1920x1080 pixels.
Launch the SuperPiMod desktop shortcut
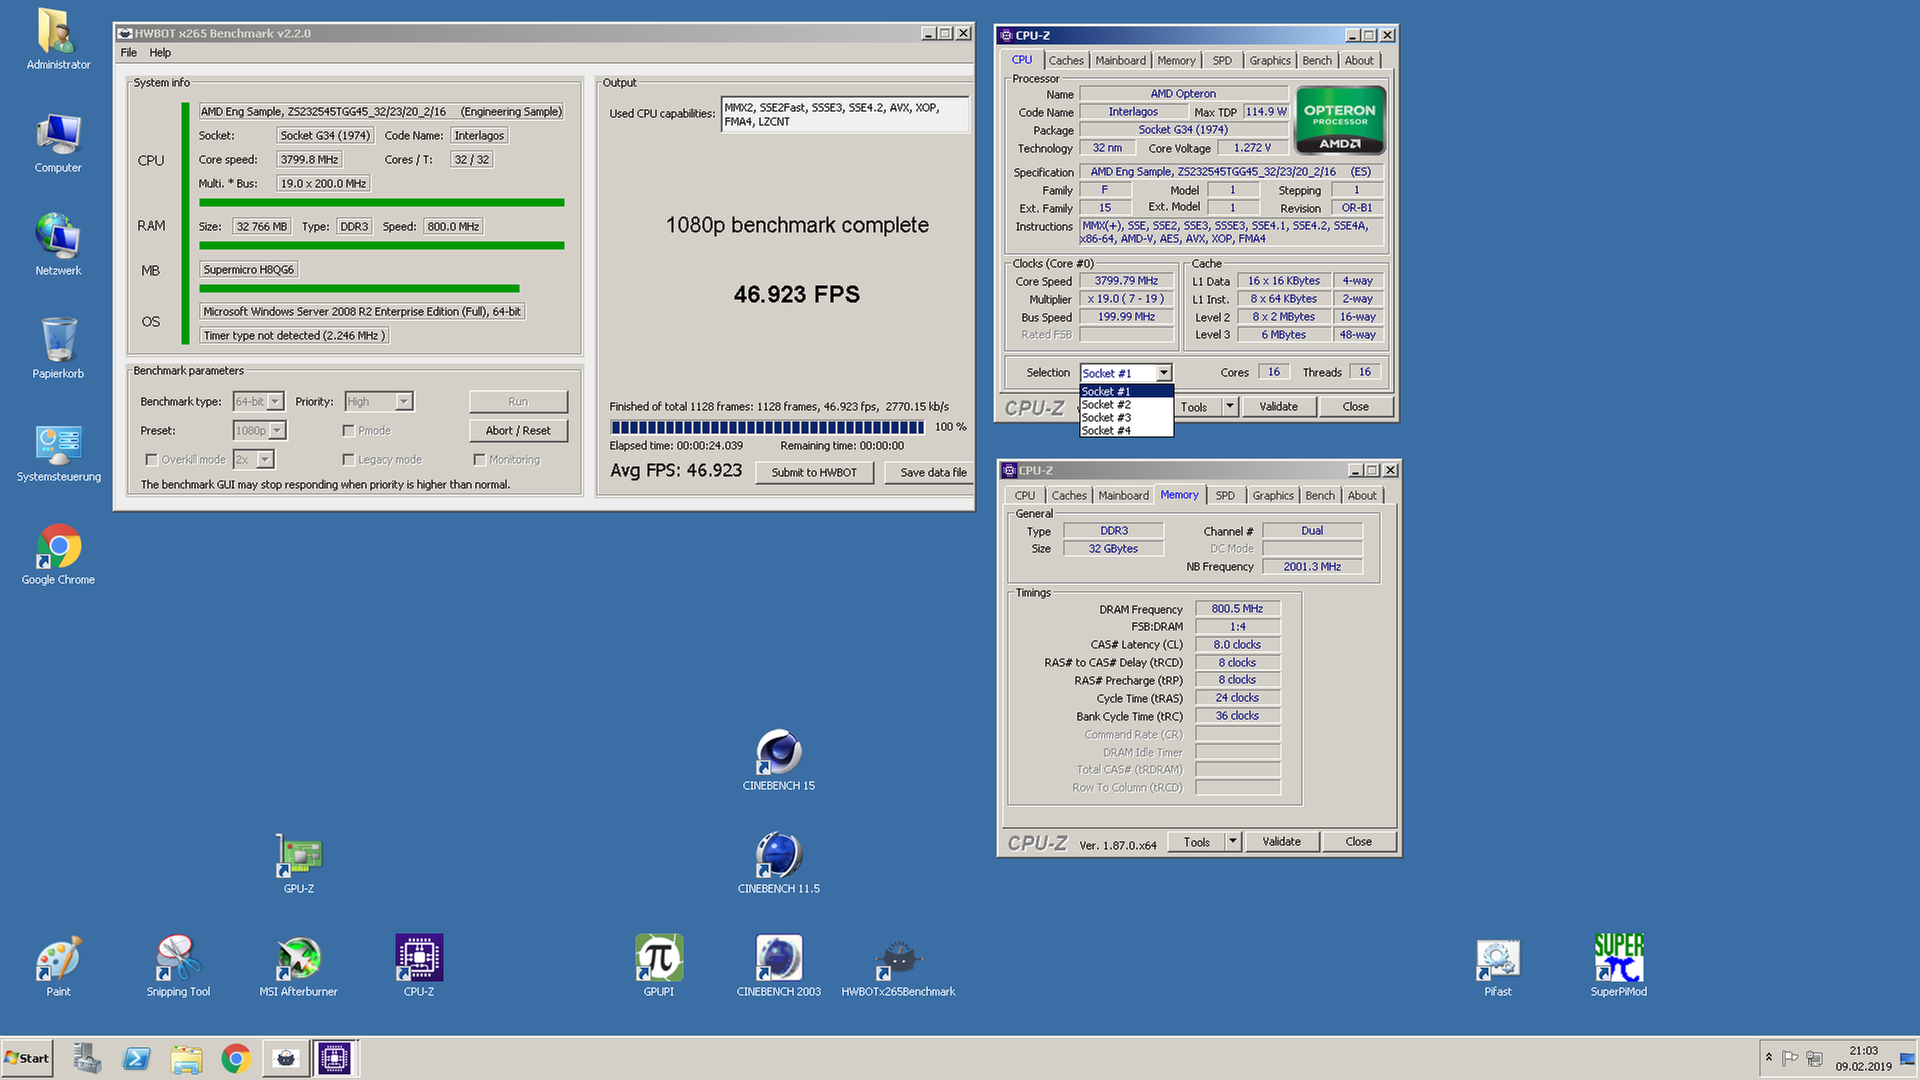coord(1618,966)
